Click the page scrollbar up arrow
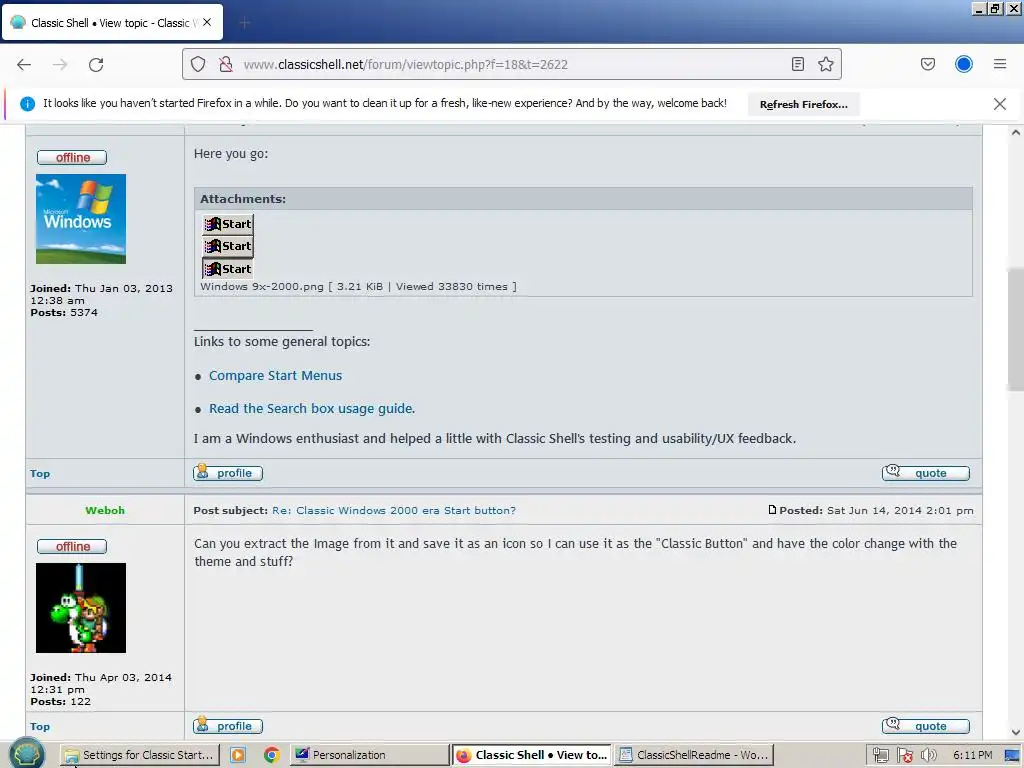The image size is (1024, 768). pyautogui.click(x=1016, y=133)
